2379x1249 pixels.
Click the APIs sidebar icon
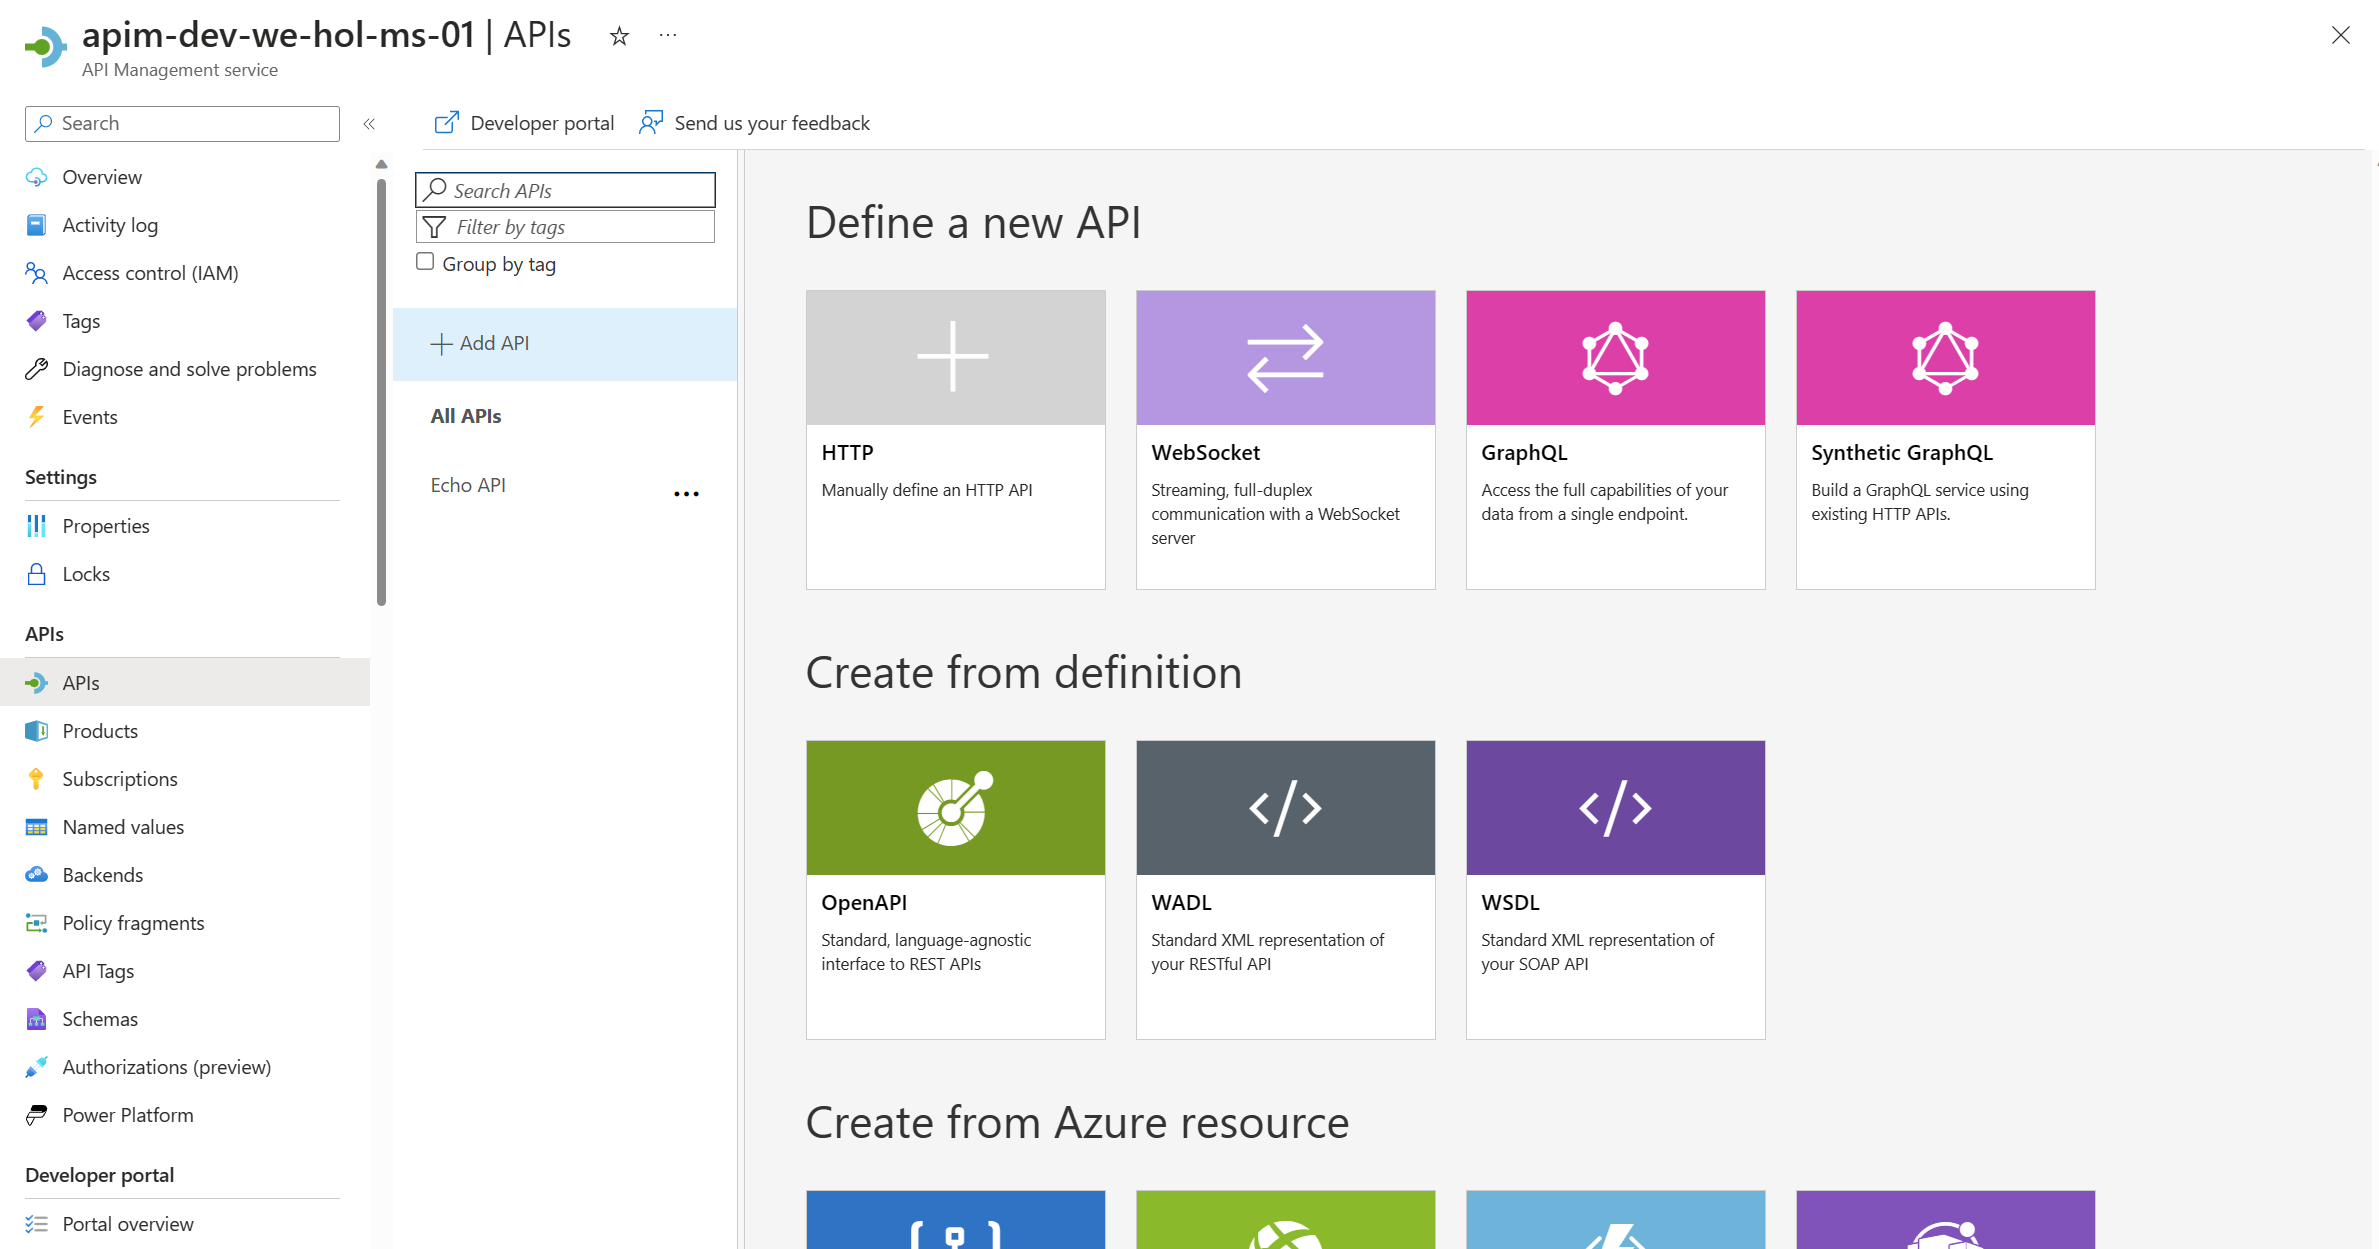click(x=37, y=683)
